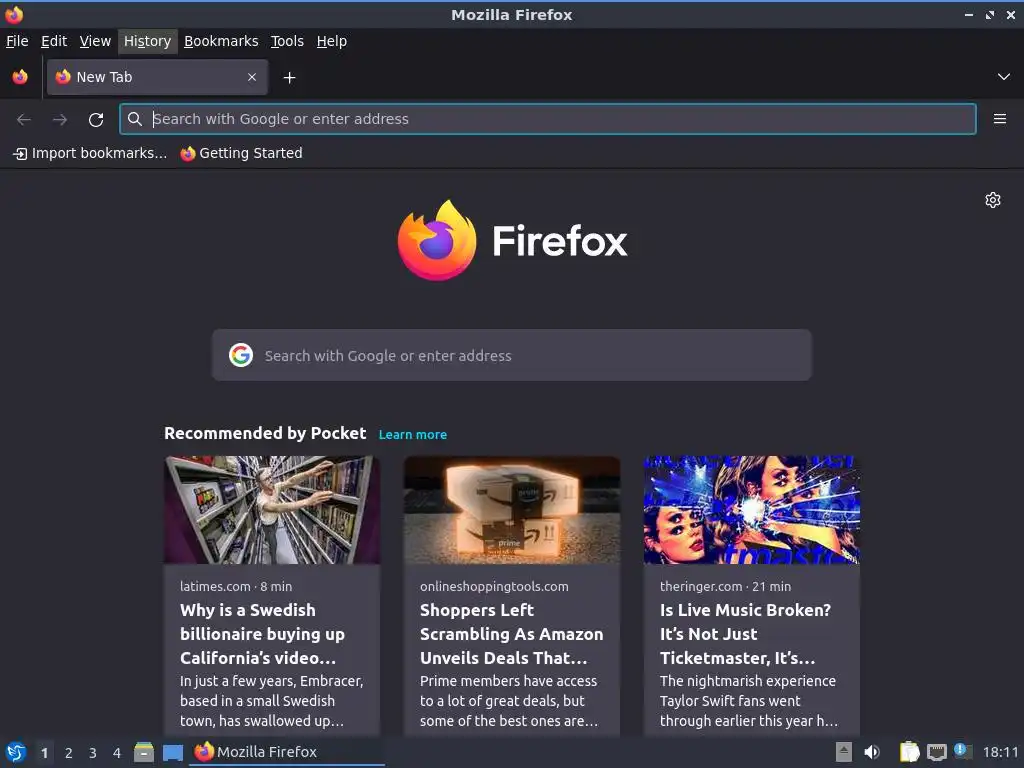Click the magnifier icon in address bar
The width and height of the screenshot is (1024, 768).
coord(135,119)
